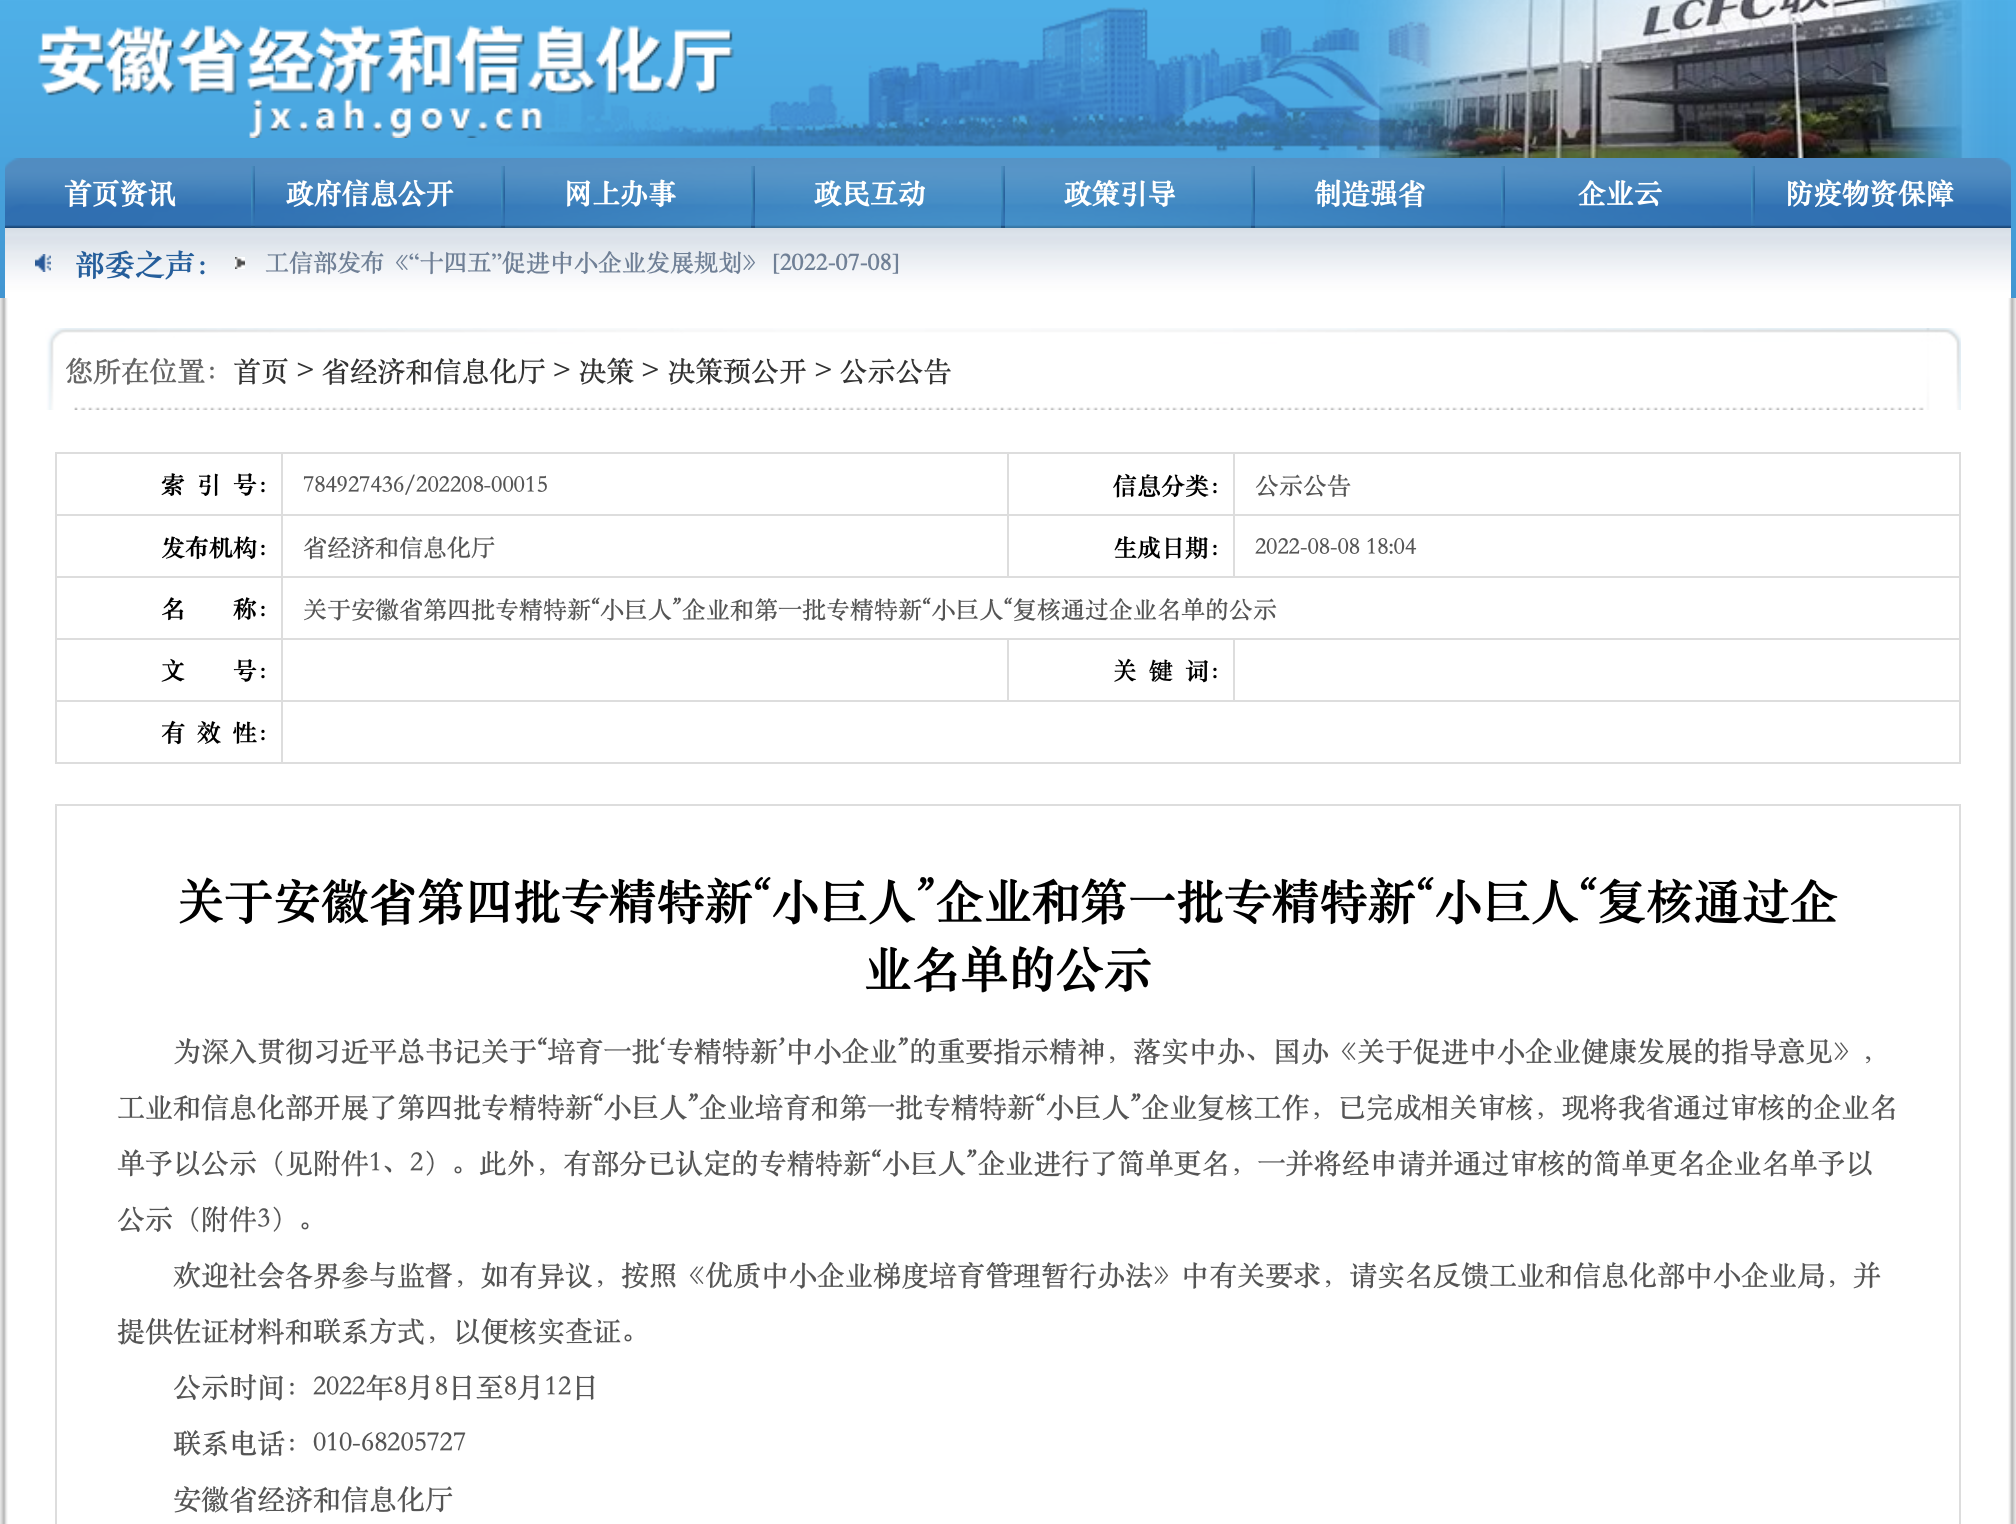Select 网上办事 in the navigation bar
2016x1524 pixels.
coord(620,194)
